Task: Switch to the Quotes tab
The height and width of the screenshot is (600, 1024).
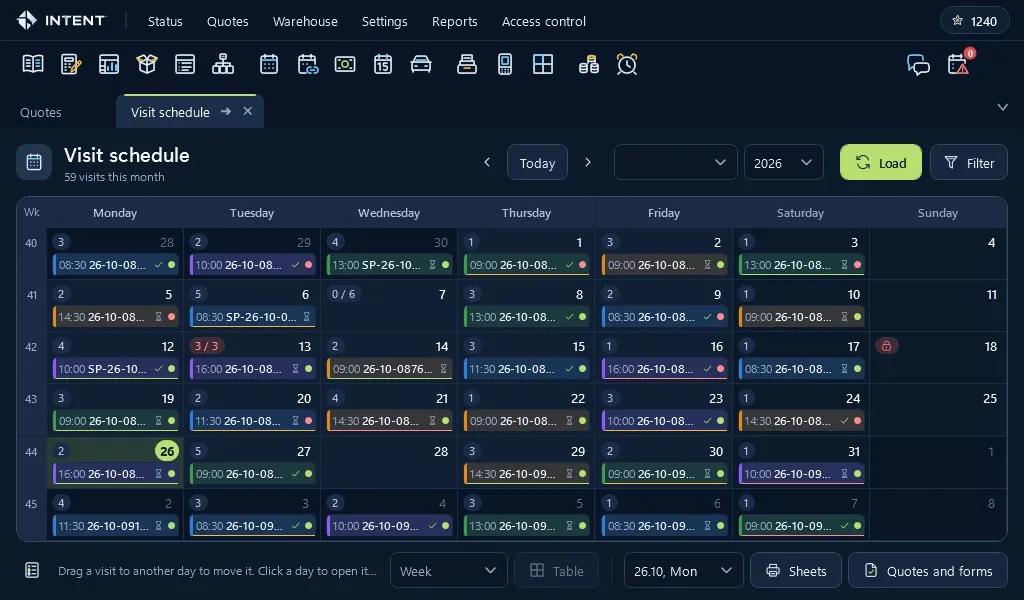Action: 40,112
